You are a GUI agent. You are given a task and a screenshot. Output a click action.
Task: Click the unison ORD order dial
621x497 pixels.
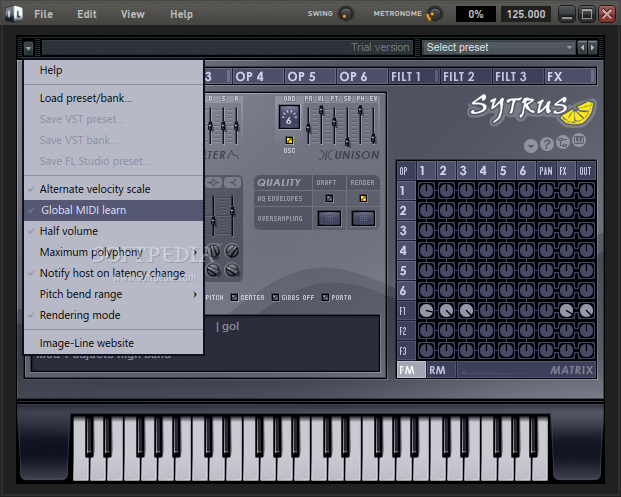[x=289, y=117]
